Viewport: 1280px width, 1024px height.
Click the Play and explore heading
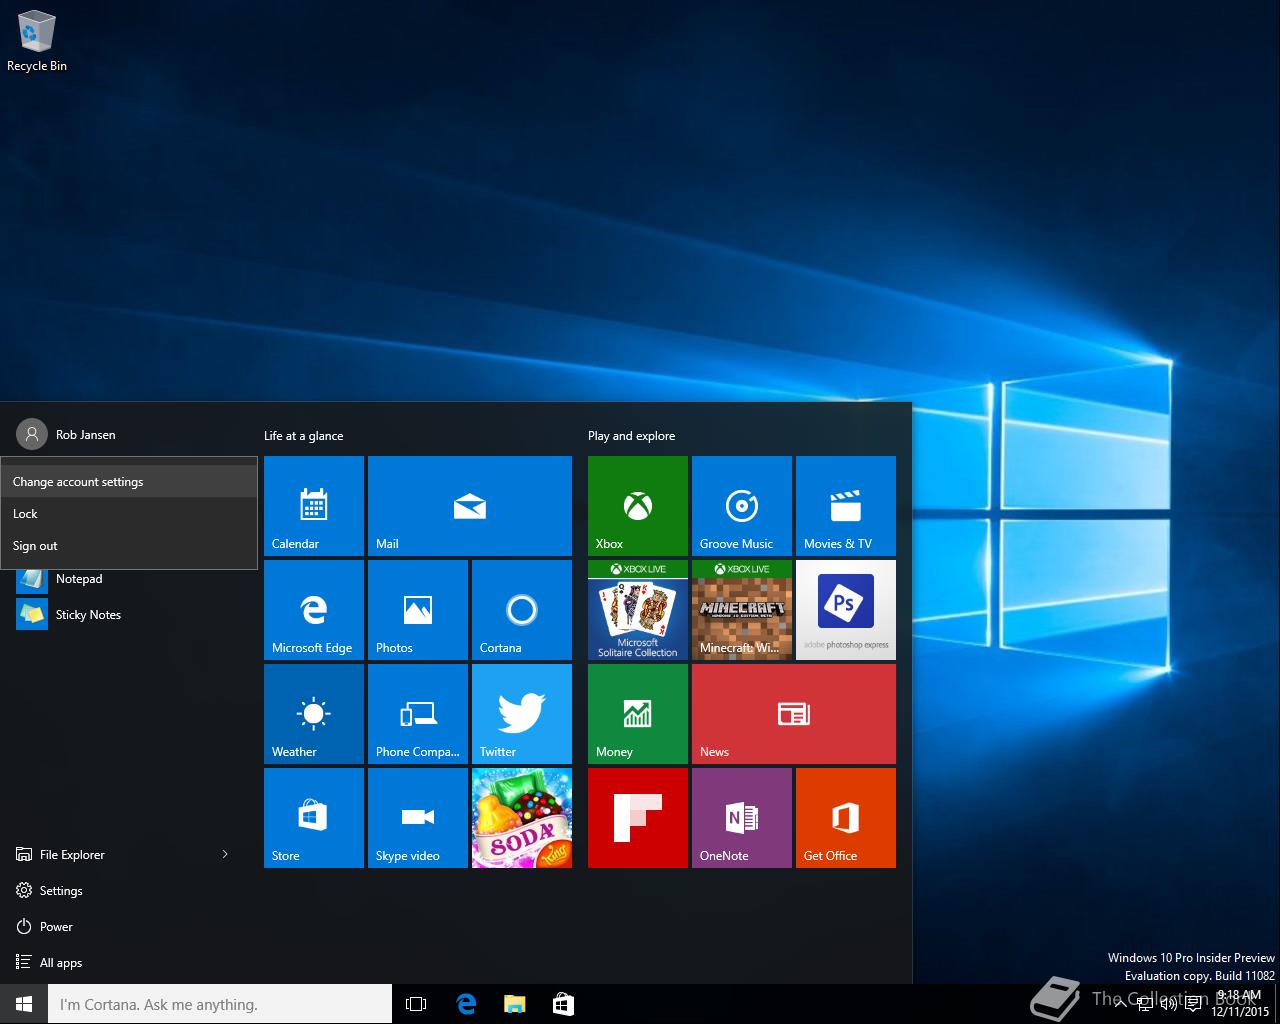point(631,436)
